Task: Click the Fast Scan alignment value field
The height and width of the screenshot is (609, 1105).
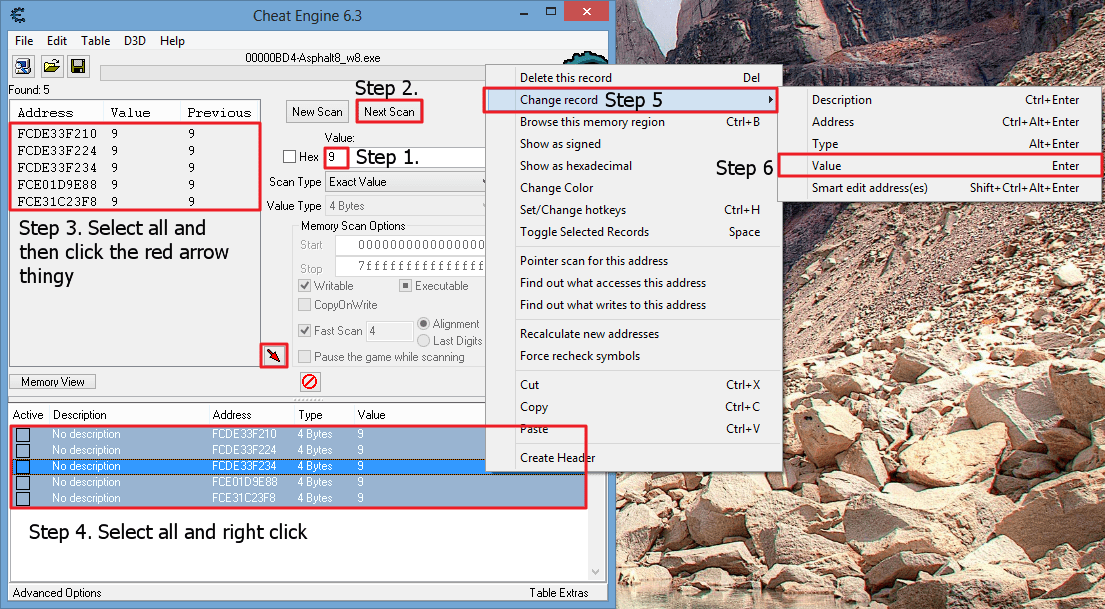Action: tap(390, 331)
